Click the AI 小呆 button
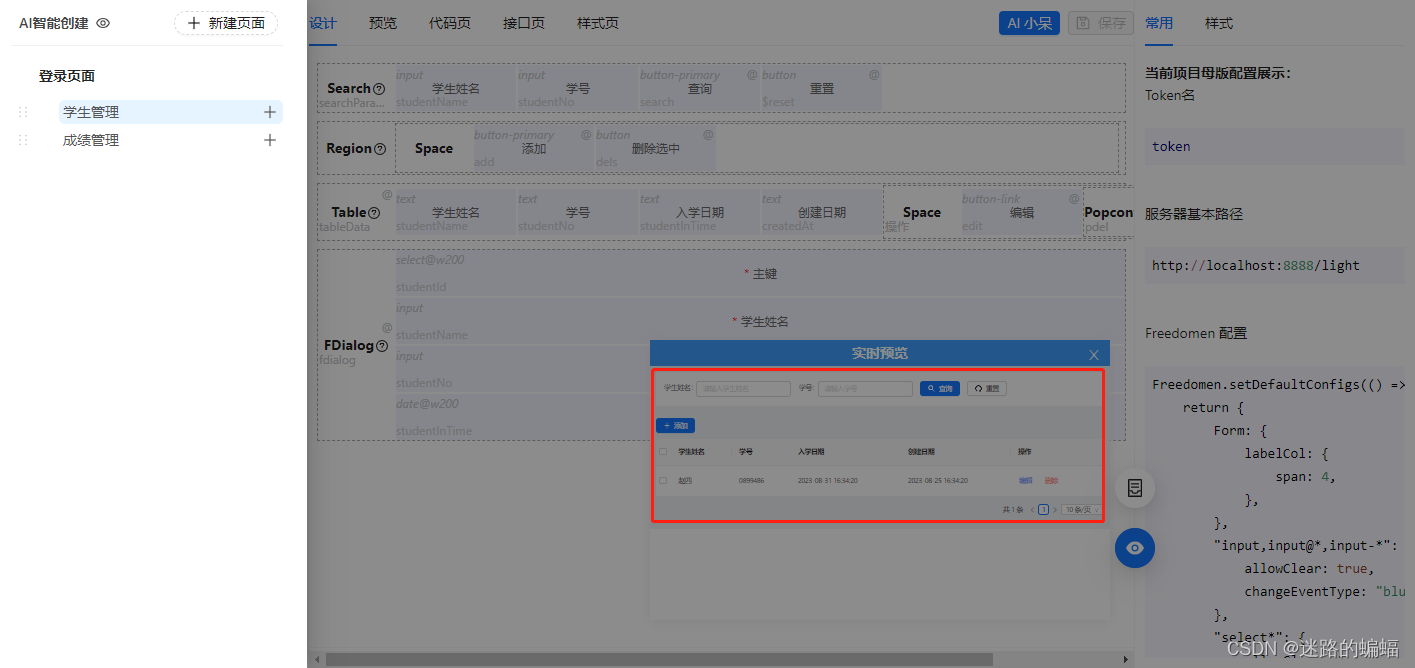Image resolution: width=1415 pixels, height=668 pixels. (1029, 23)
